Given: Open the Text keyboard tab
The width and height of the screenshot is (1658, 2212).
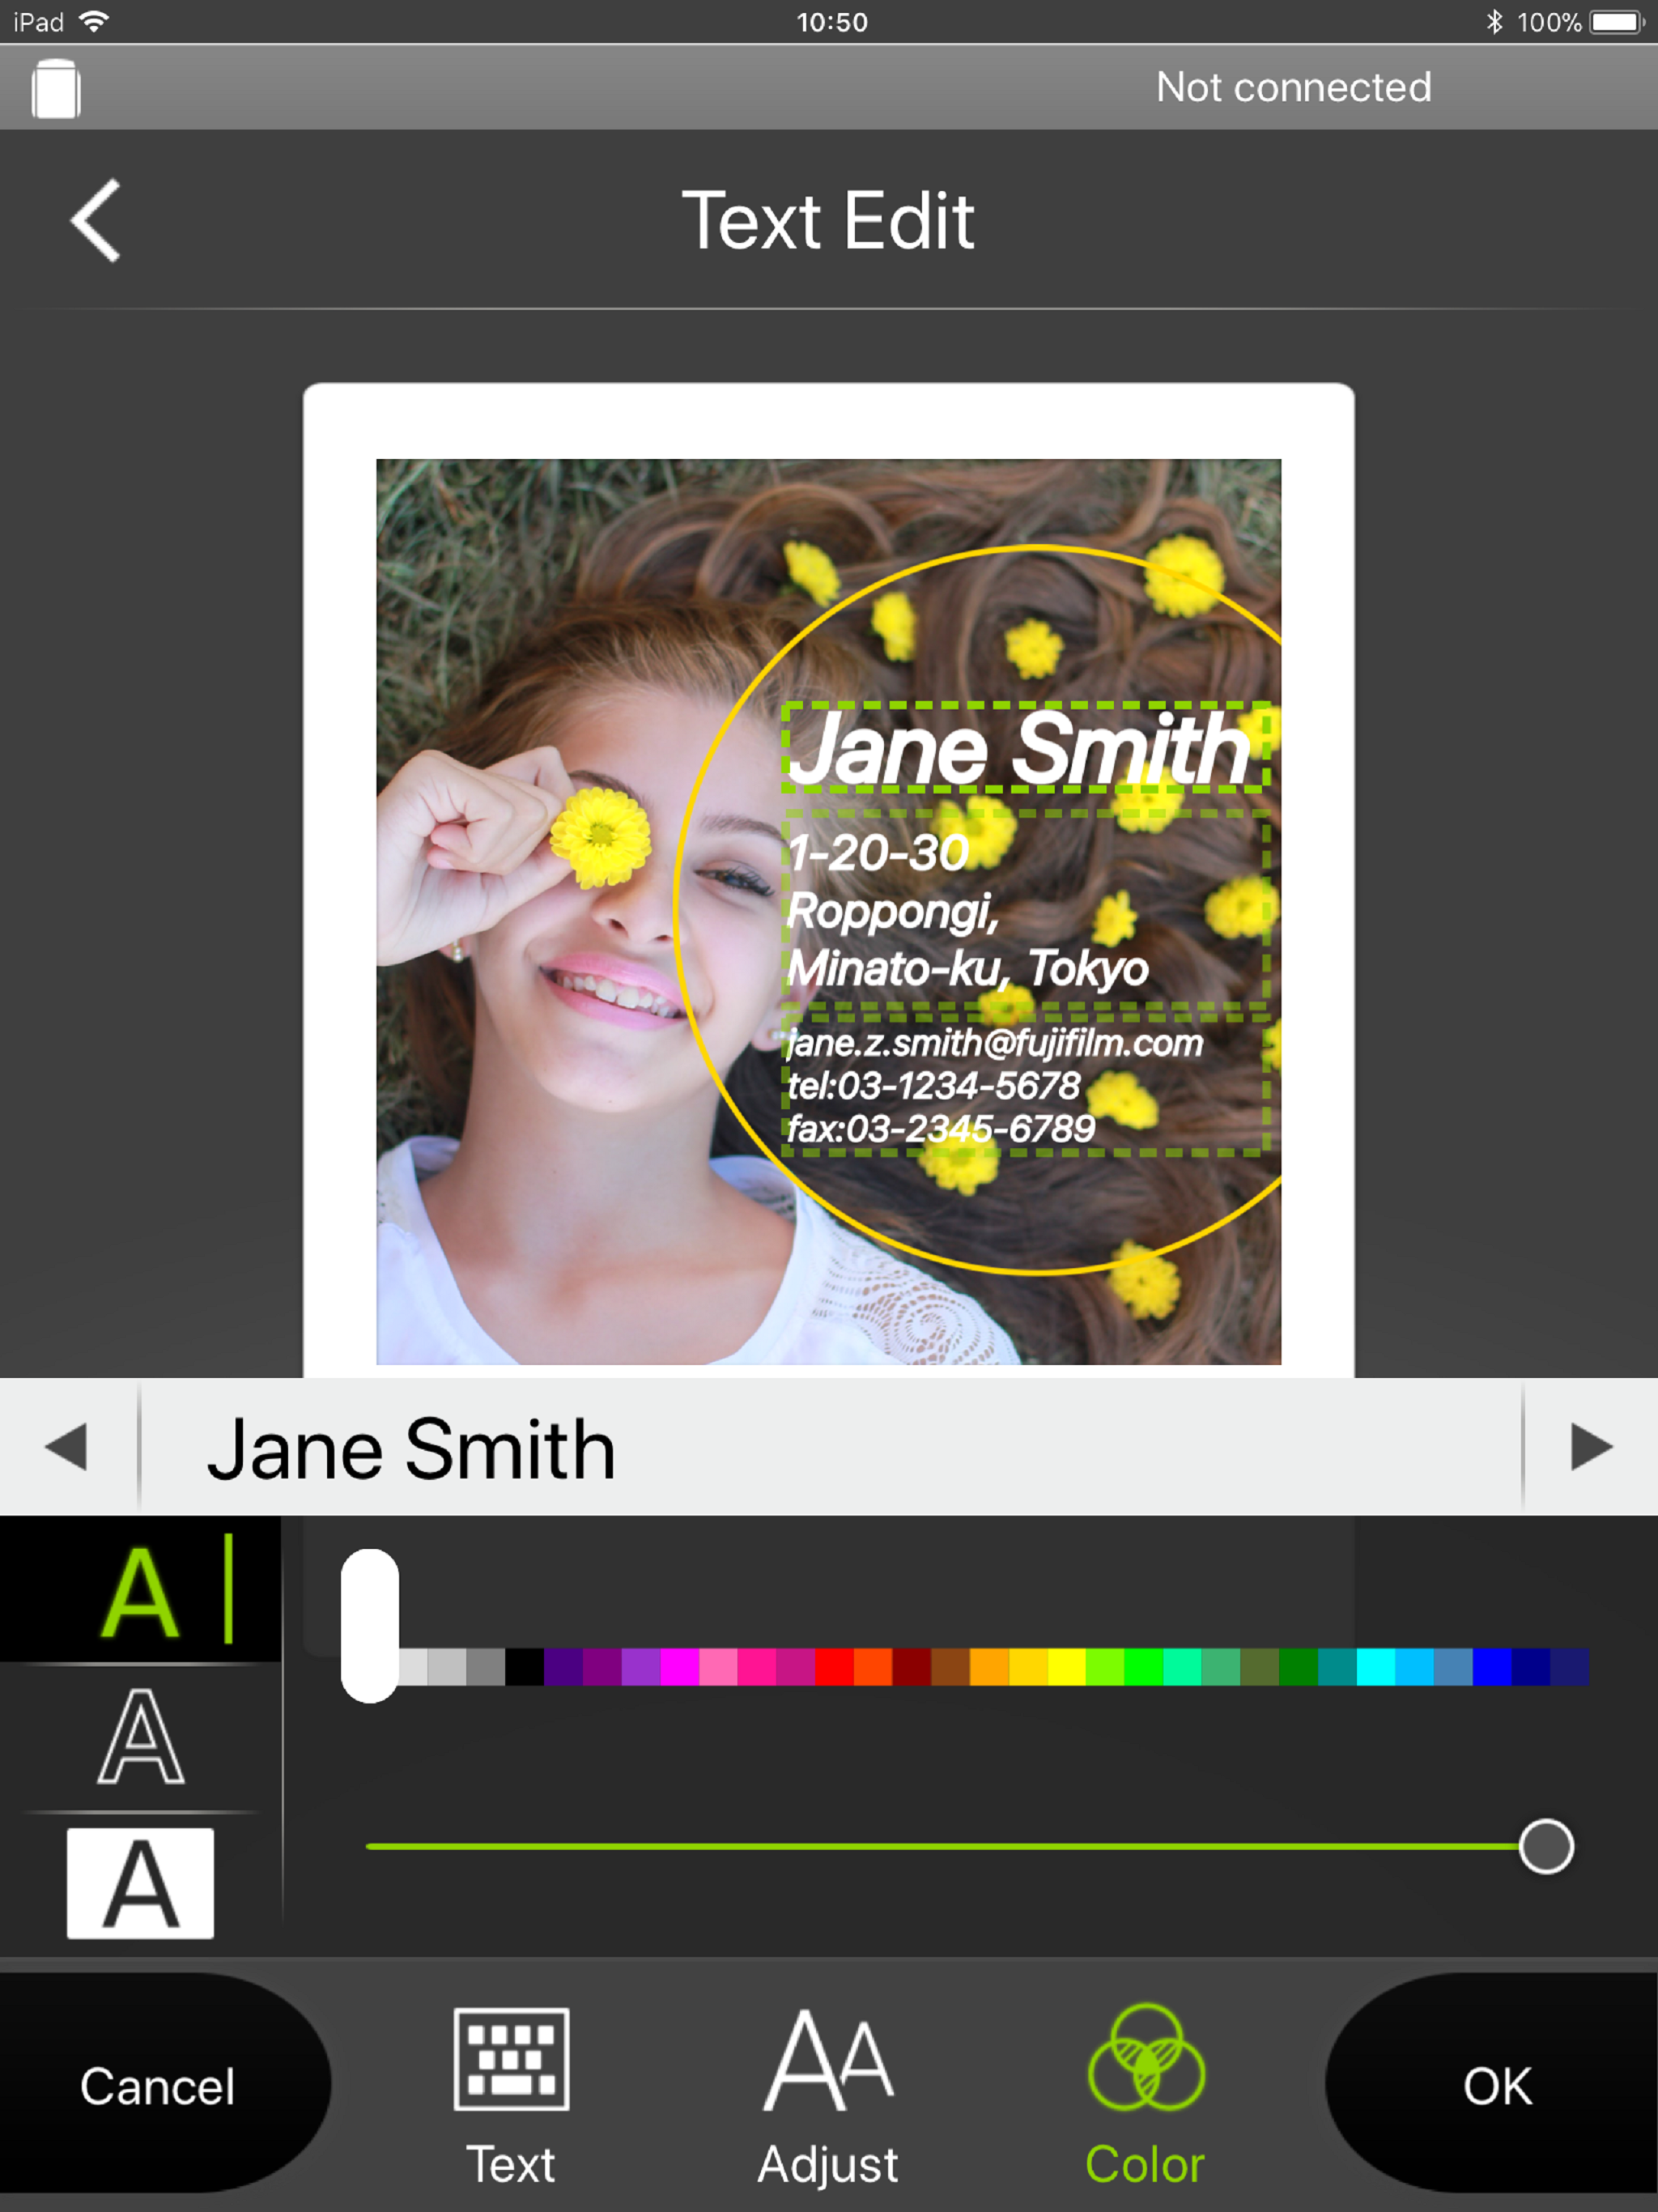Looking at the screenshot, I should [x=511, y=2096].
